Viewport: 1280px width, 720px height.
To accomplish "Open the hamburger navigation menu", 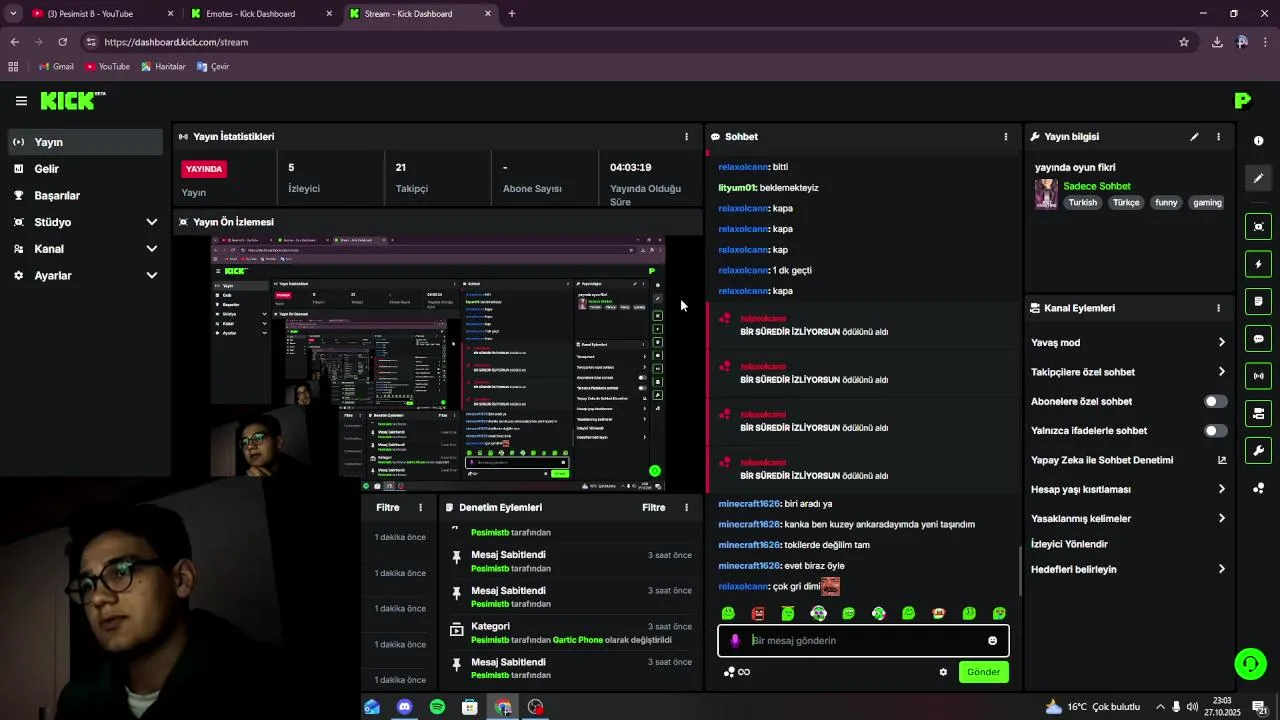I will 21,101.
